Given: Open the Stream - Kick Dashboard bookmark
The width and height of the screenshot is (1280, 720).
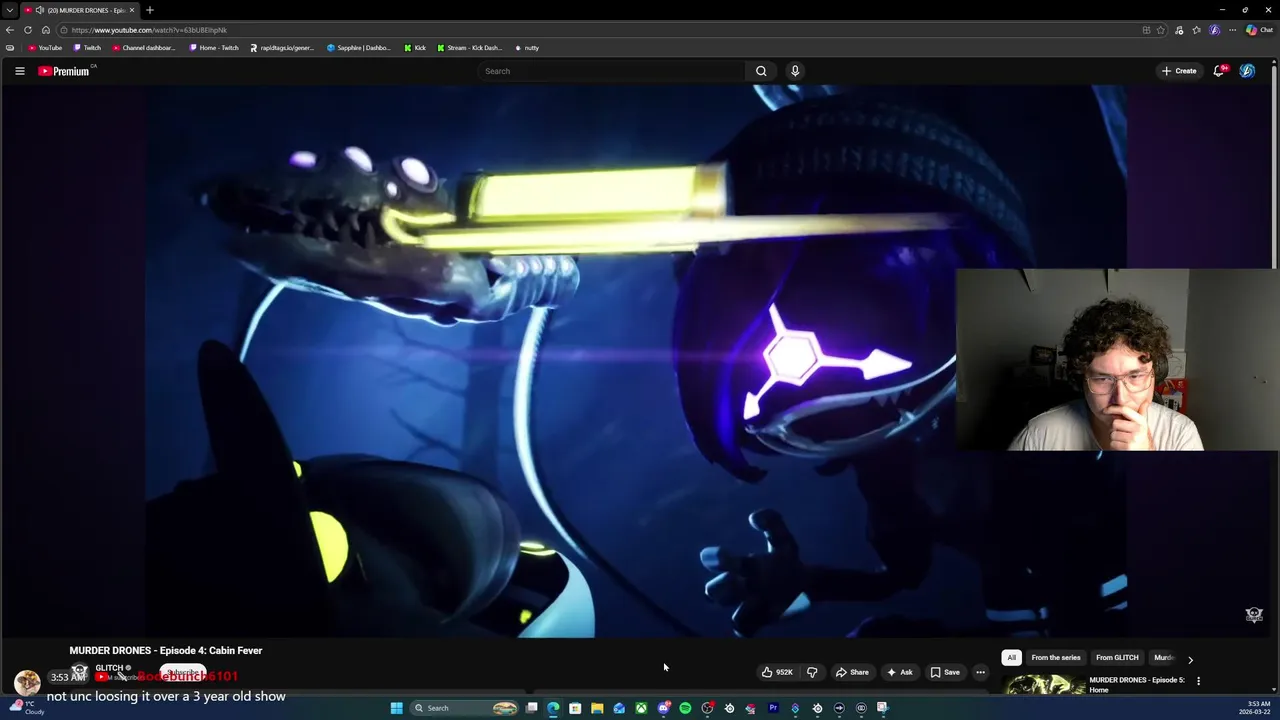Looking at the screenshot, I should tap(470, 48).
